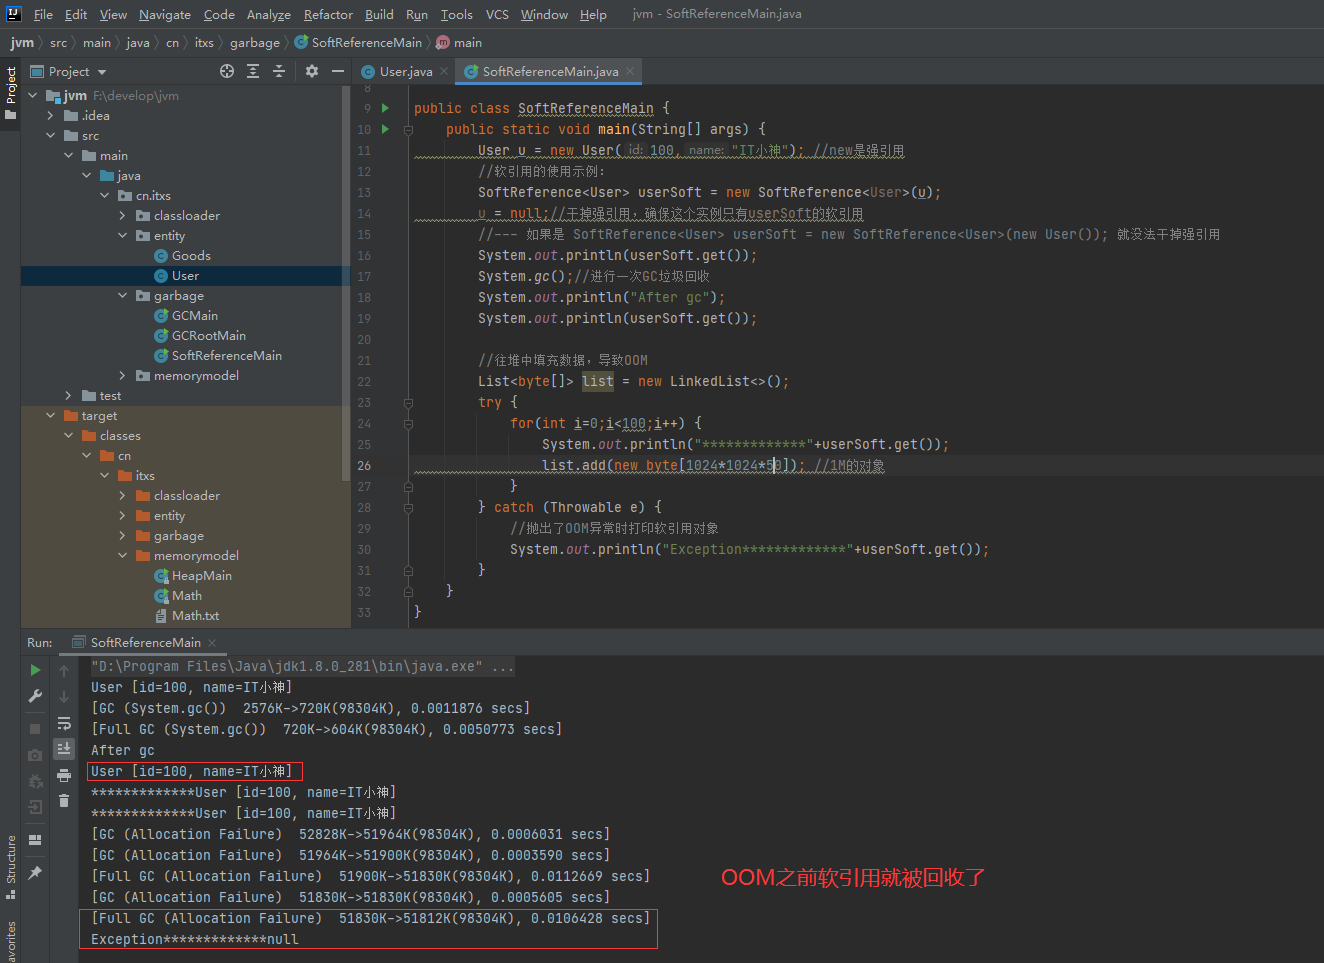Toggle the Project tool window sidebar button

11,93
